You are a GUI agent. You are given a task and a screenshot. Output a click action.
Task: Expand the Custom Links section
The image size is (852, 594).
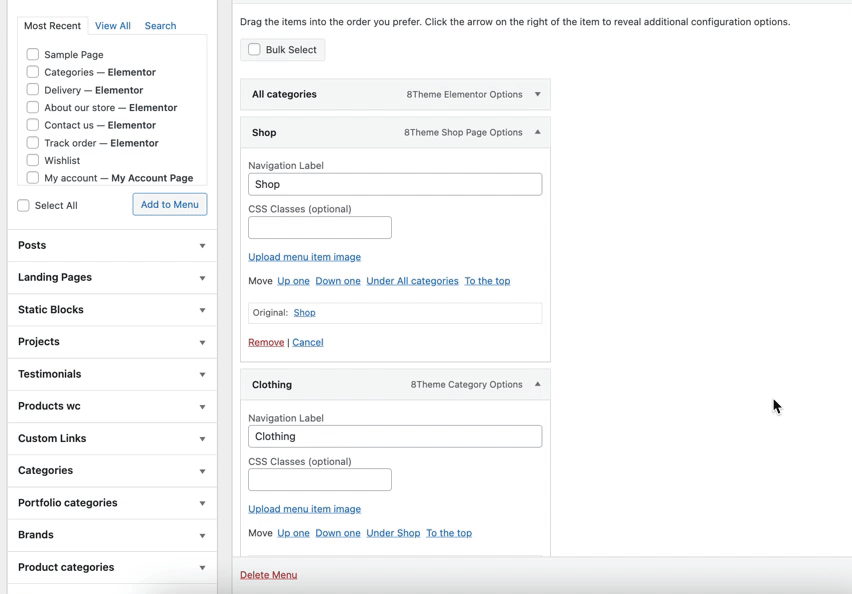coord(202,439)
